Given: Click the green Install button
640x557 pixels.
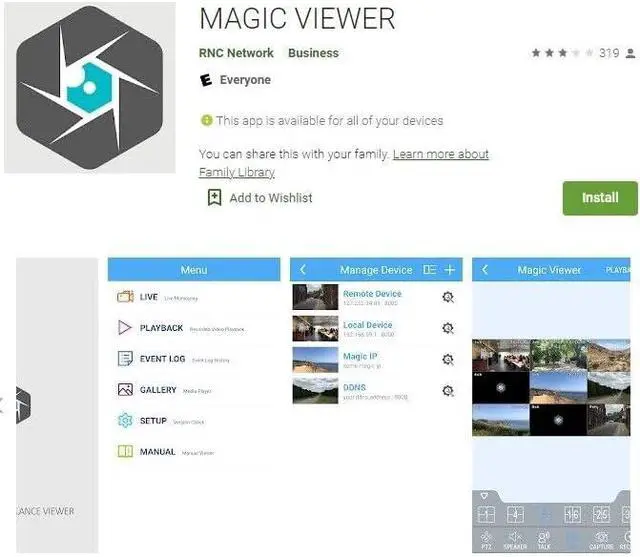Looking at the screenshot, I should (600, 198).
